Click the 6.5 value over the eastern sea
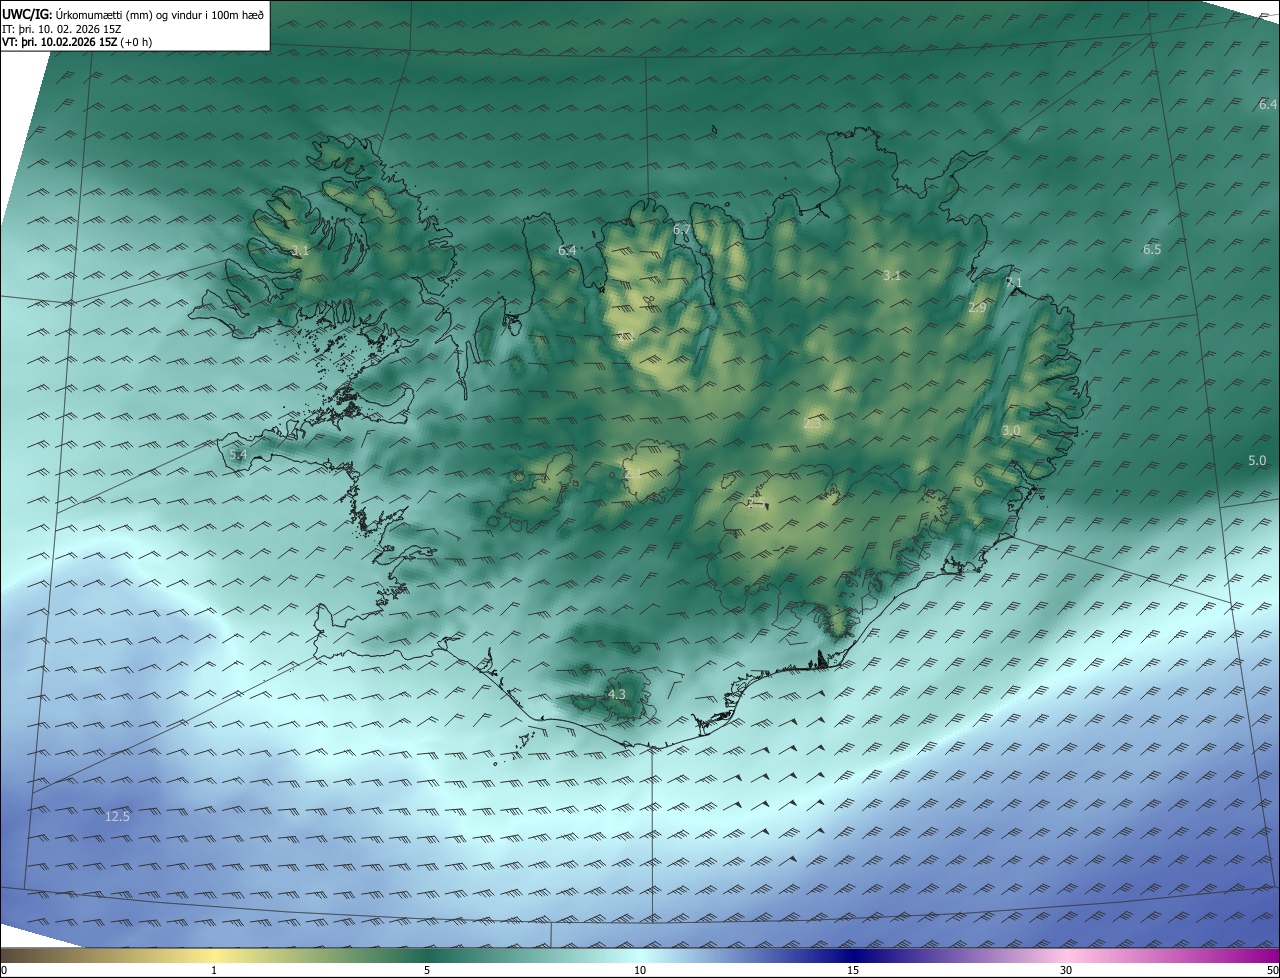 coord(1152,249)
